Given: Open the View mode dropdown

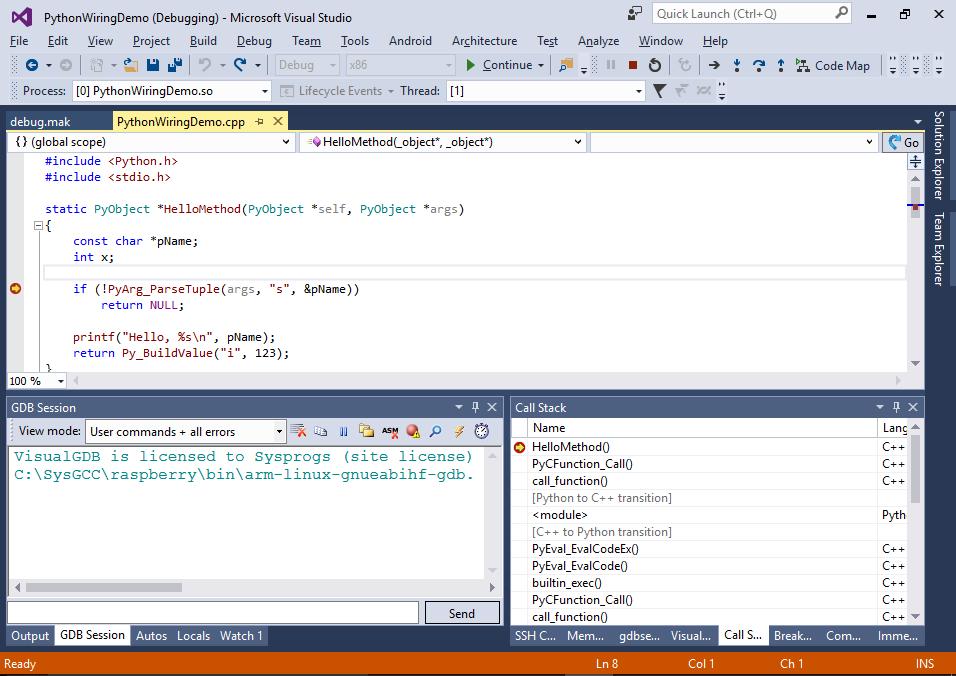Looking at the screenshot, I should [x=186, y=432].
